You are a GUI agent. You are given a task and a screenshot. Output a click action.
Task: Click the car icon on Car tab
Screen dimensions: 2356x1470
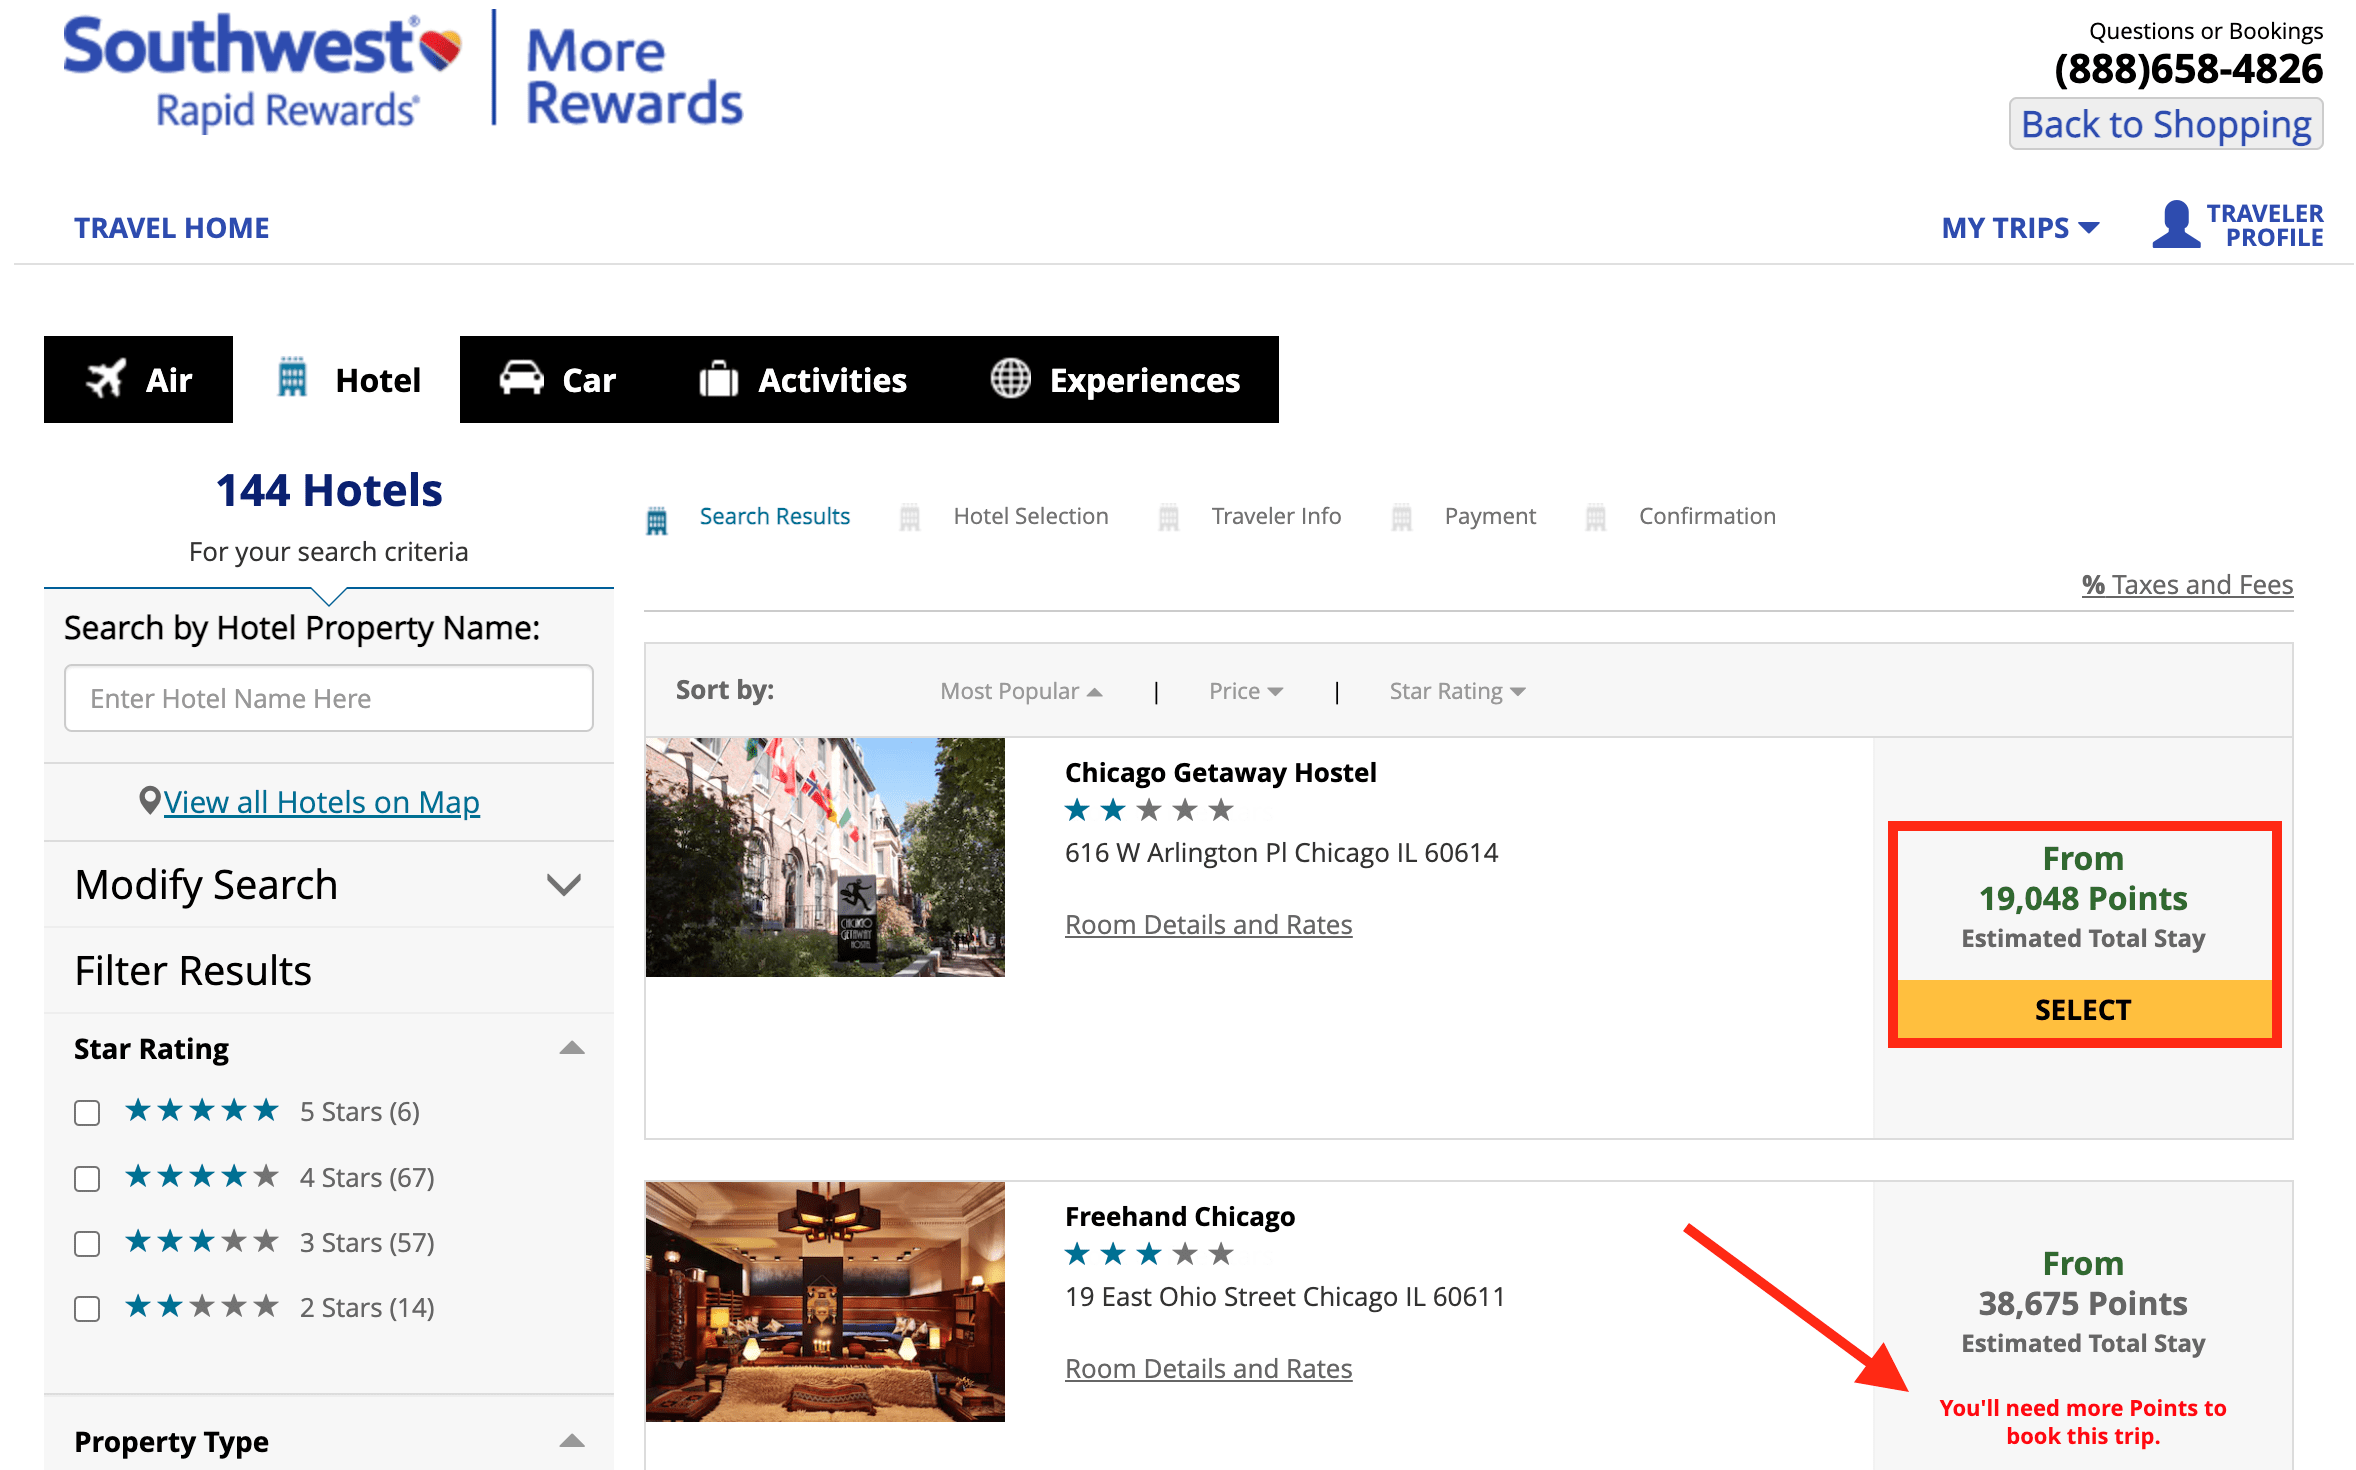521,378
